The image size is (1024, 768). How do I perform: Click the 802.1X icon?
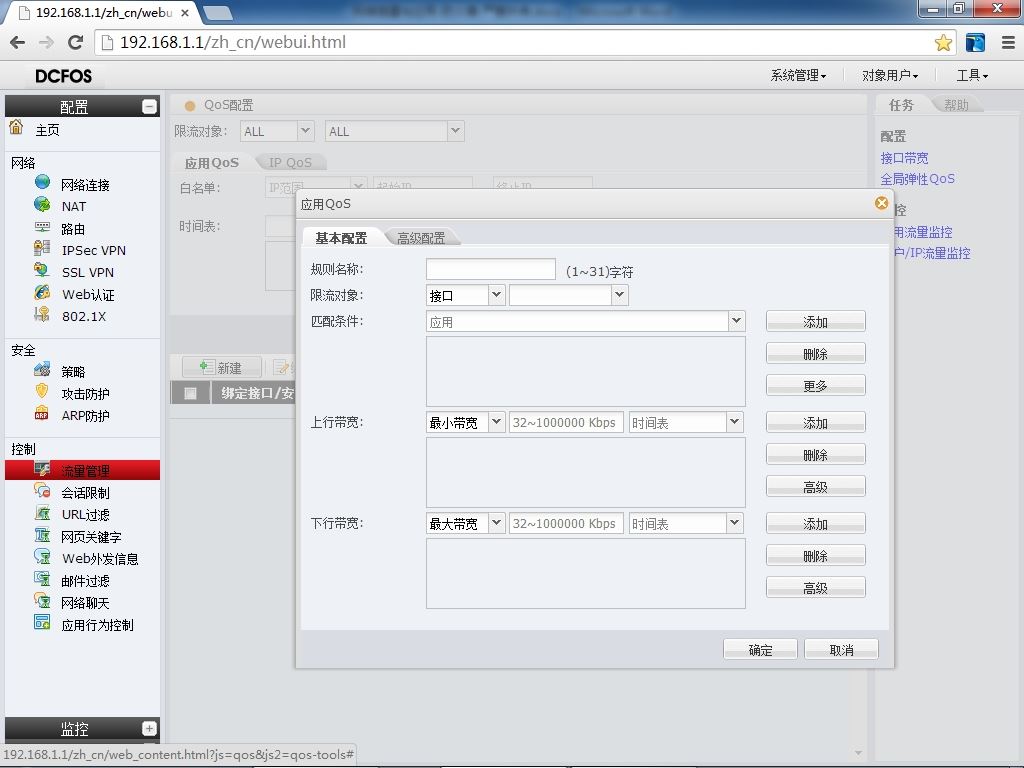pos(42,314)
